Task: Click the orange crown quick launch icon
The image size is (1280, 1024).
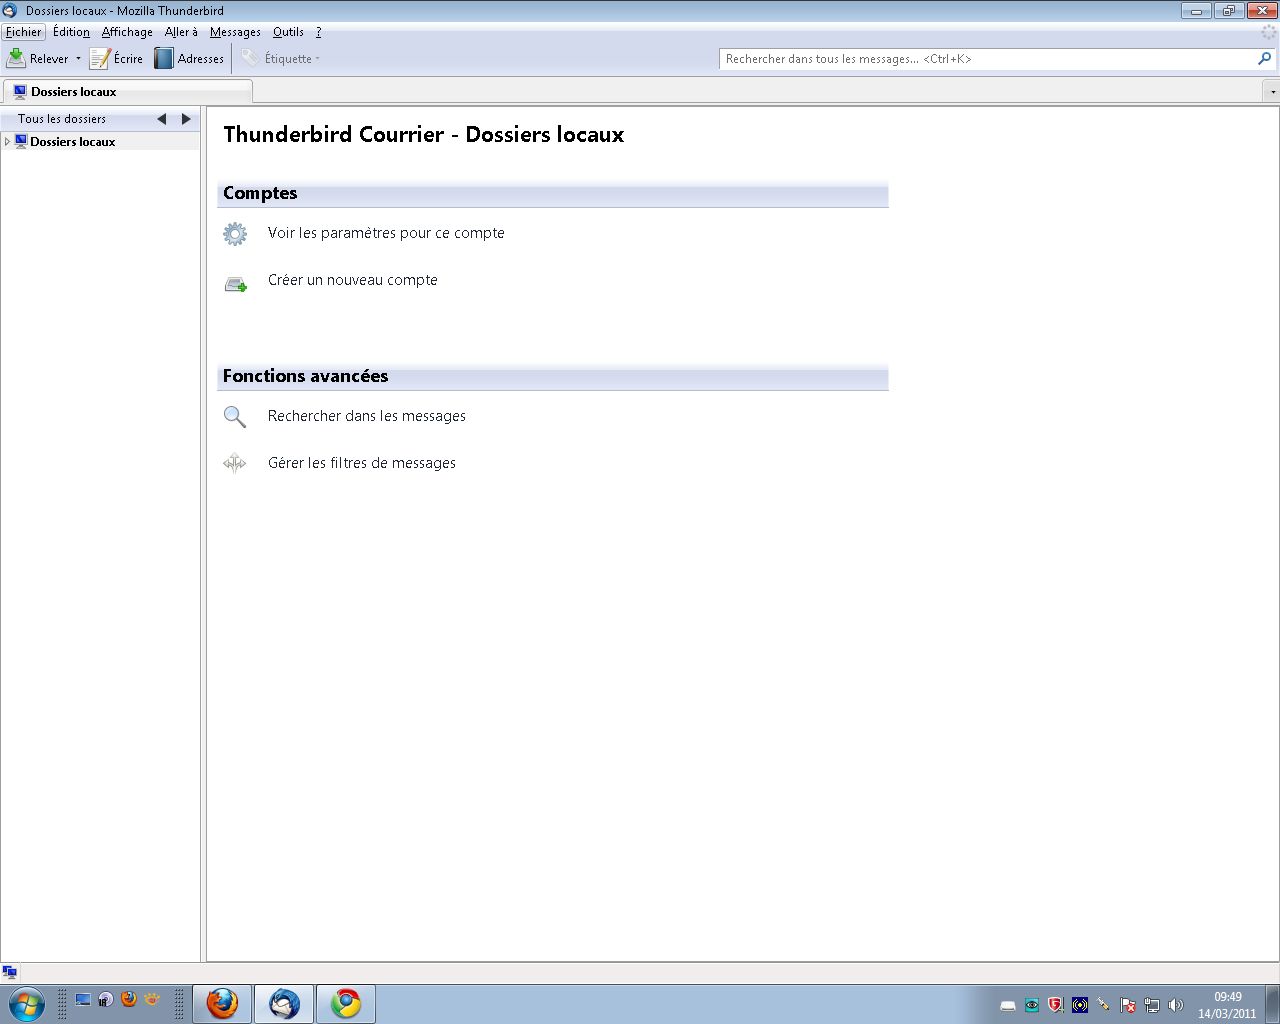Action: 152,999
